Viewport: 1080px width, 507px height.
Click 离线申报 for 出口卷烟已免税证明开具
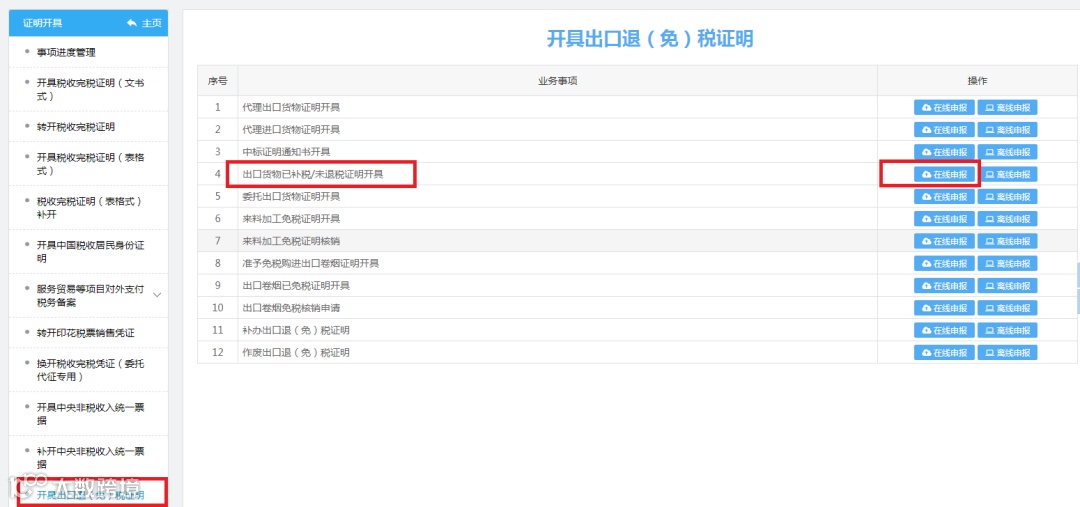click(1007, 286)
